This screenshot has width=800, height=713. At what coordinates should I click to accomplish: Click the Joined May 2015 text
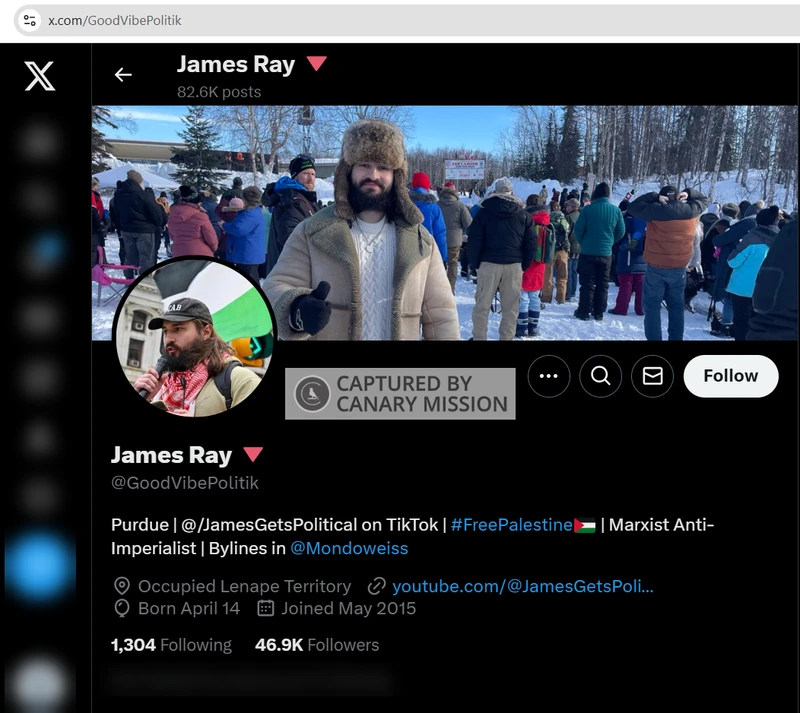coord(348,608)
